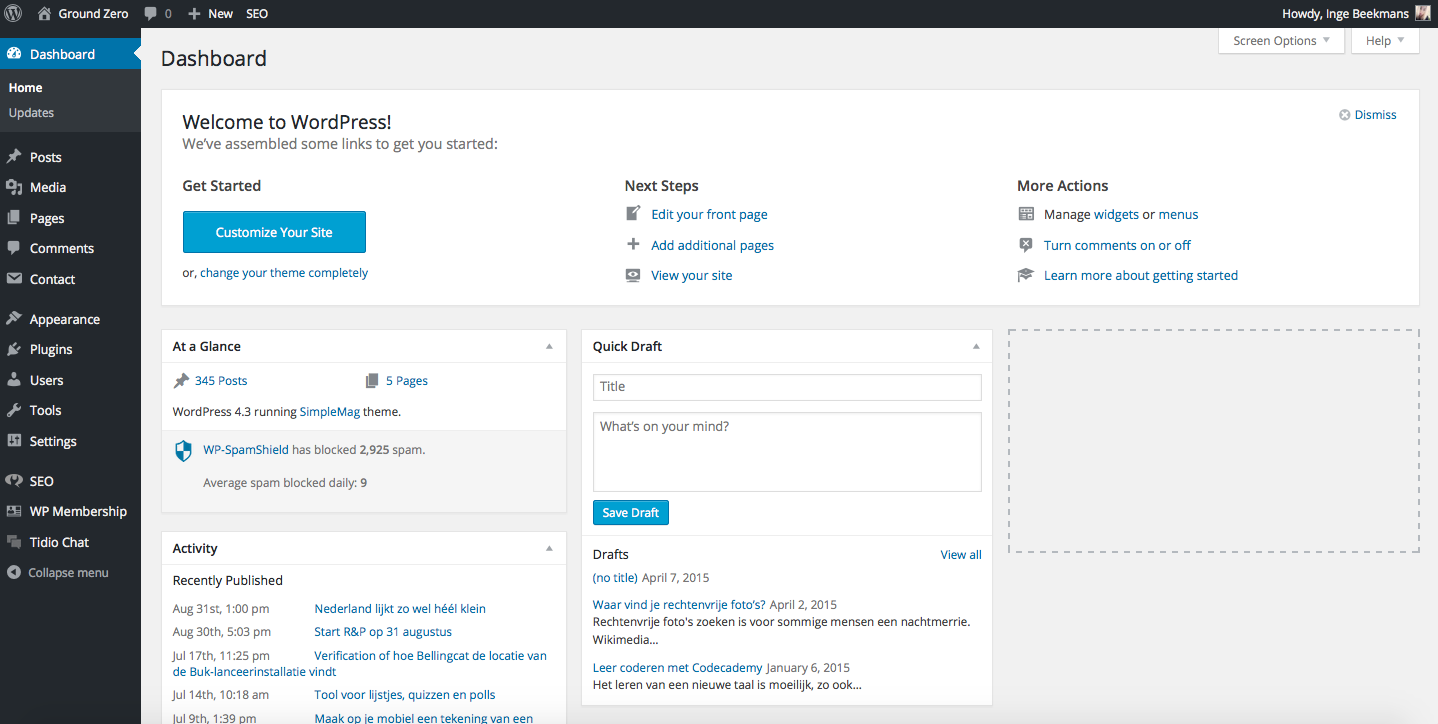
Task: Open the menus link under More Actions
Action: [x=1178, y=214]
